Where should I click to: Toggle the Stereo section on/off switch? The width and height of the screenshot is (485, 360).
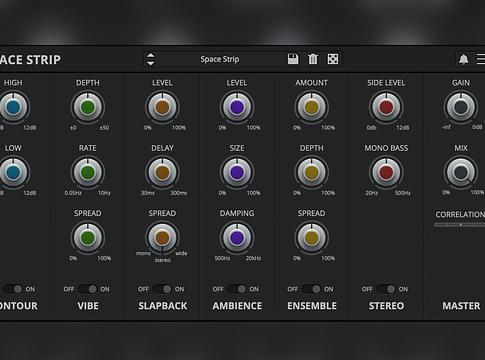pyautogui.click(x=386, y=289)
